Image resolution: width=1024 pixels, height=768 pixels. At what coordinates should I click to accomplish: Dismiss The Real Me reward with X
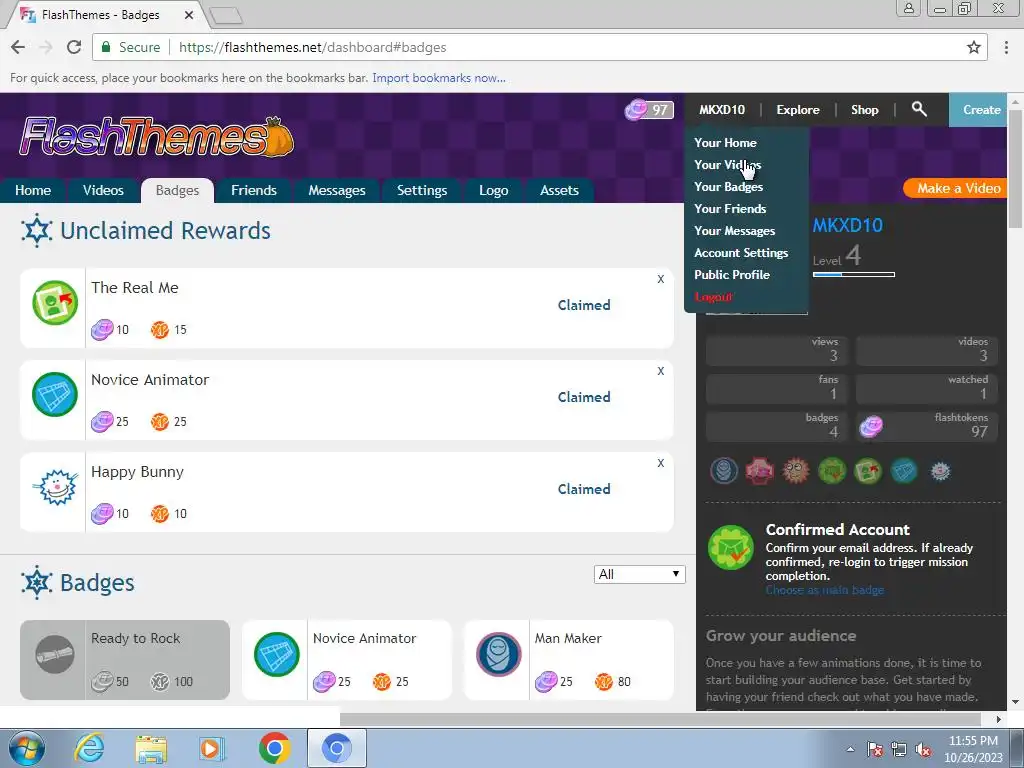pyautogui.click(x=660, y=279)
